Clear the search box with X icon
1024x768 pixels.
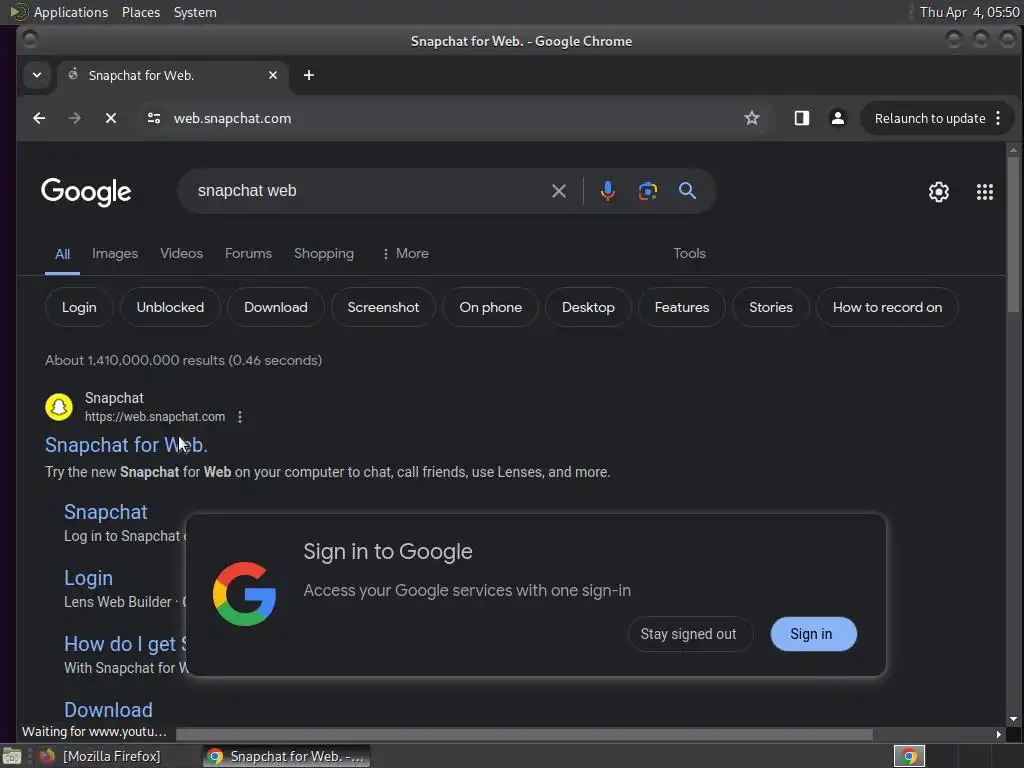pos(558,191)
